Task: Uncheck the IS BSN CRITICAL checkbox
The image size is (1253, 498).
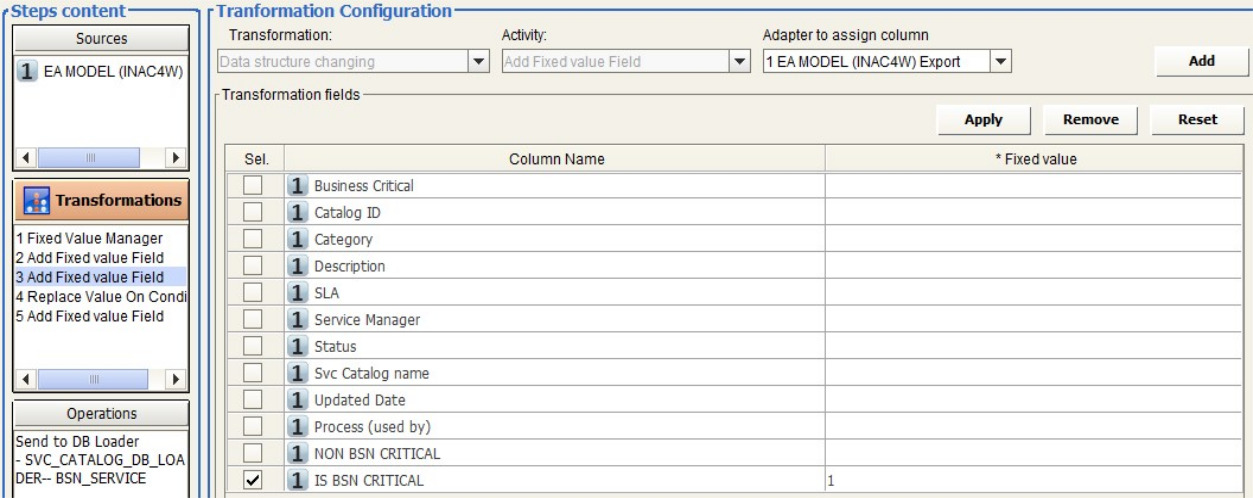Action: coord(253,481)
